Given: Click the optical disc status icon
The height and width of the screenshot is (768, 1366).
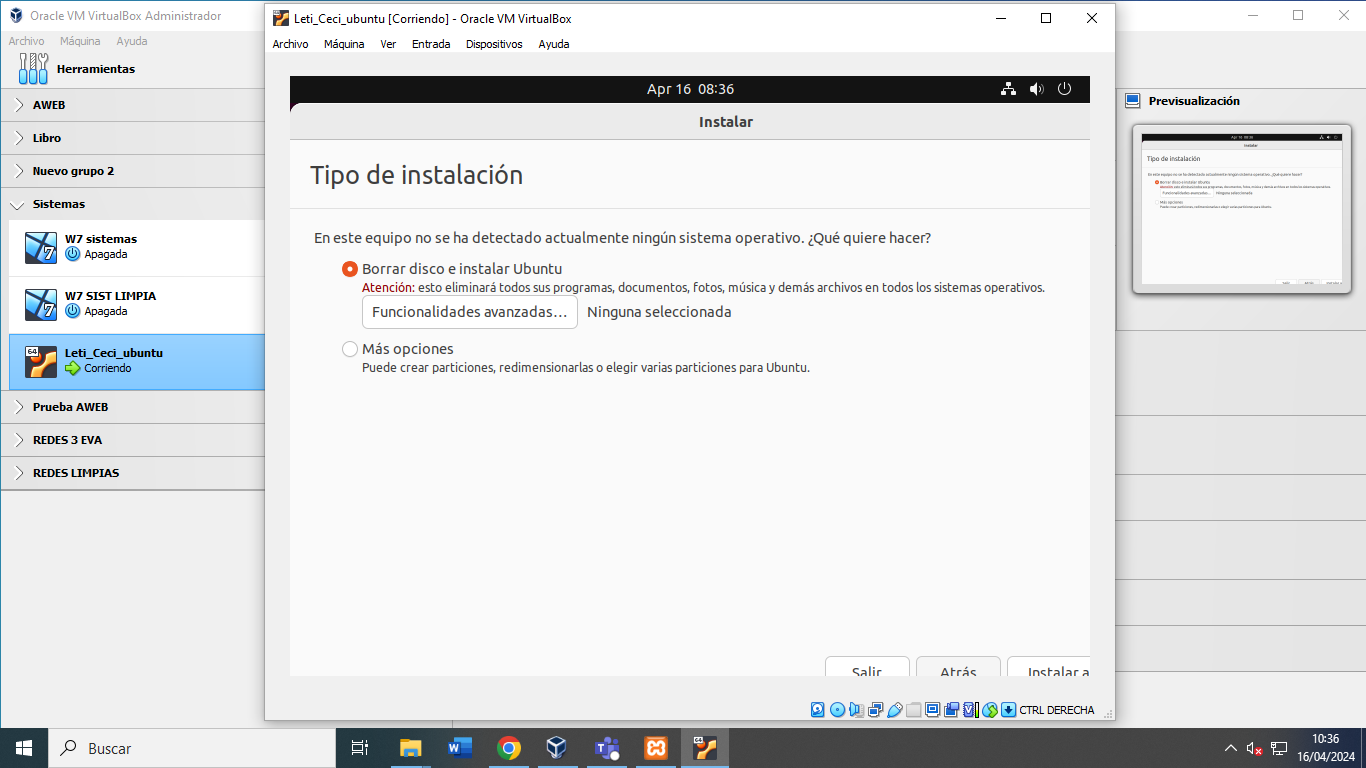Looking at the screenshot, I should click(x=837, y=710).
